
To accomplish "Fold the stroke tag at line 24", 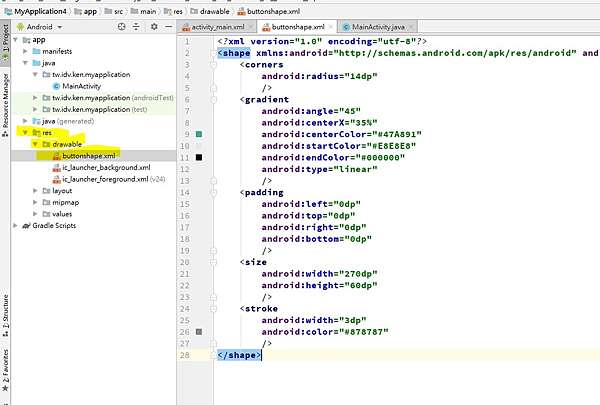I will [214, 309].
